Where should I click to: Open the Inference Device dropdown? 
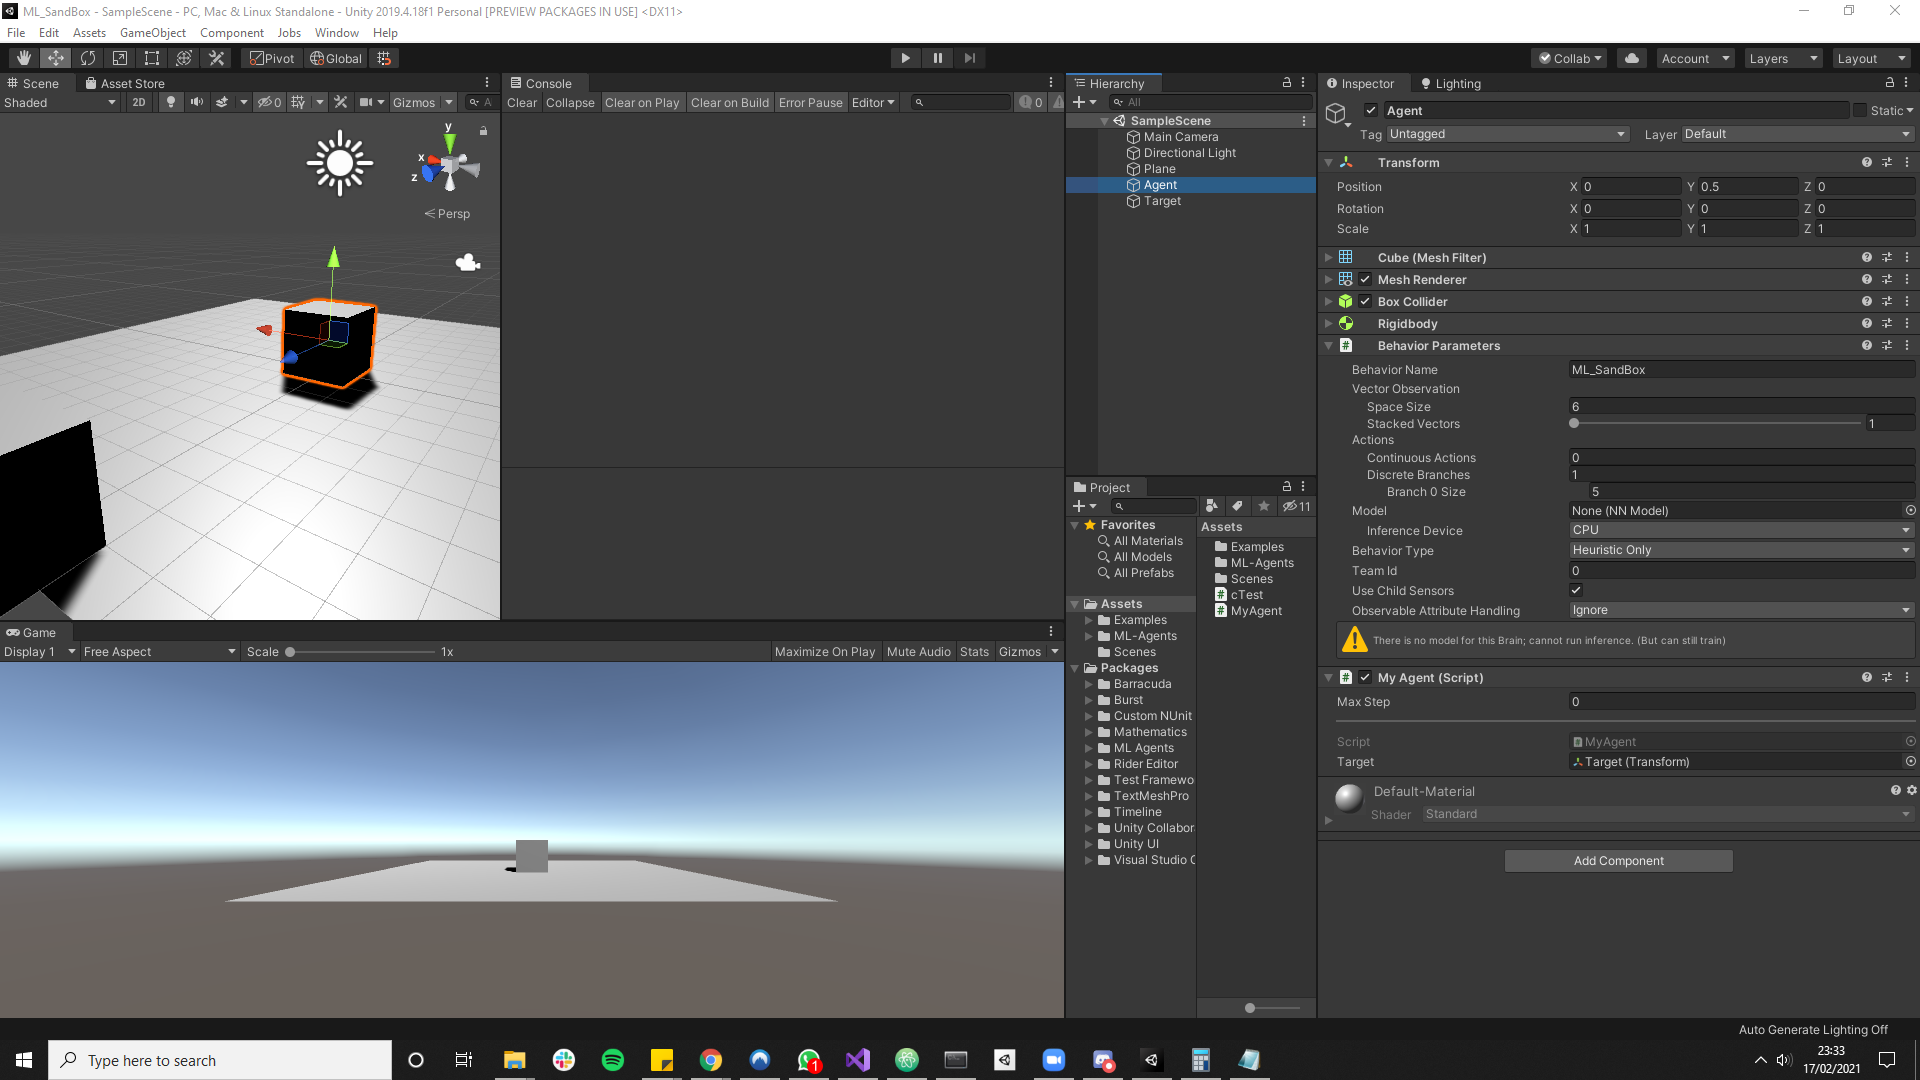[x=1740, y=530]
